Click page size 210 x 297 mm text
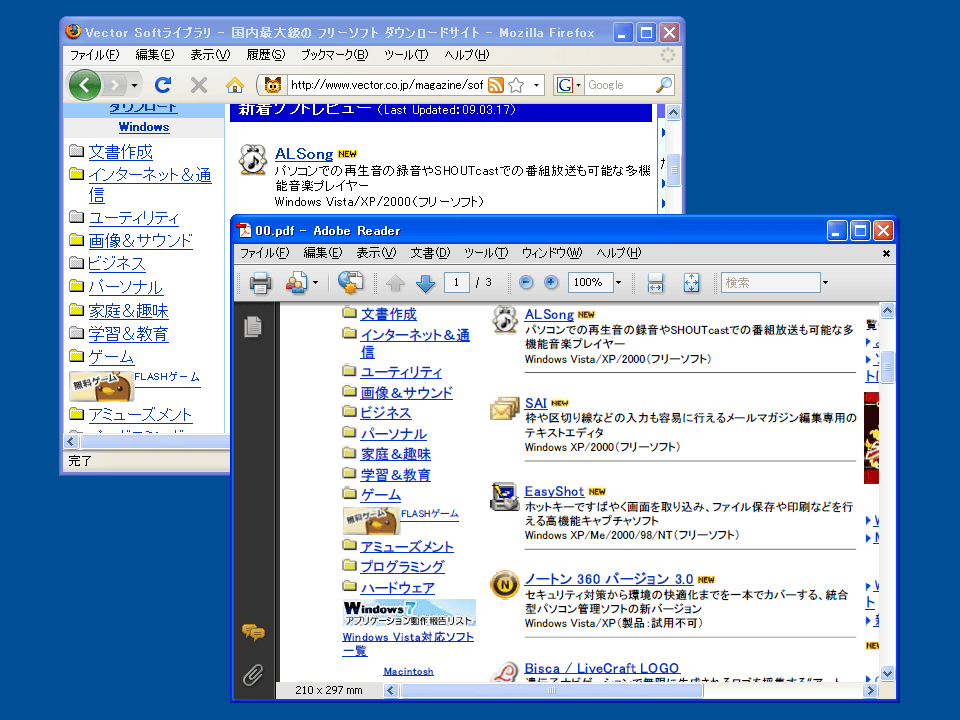Screen dimensions: 960x720 329,690
